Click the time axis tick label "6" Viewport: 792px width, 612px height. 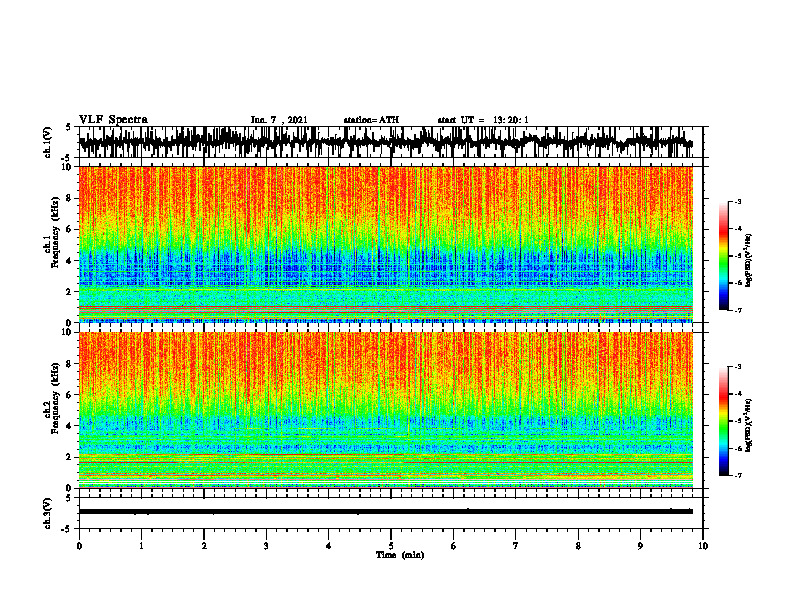[x=454, y=546]
